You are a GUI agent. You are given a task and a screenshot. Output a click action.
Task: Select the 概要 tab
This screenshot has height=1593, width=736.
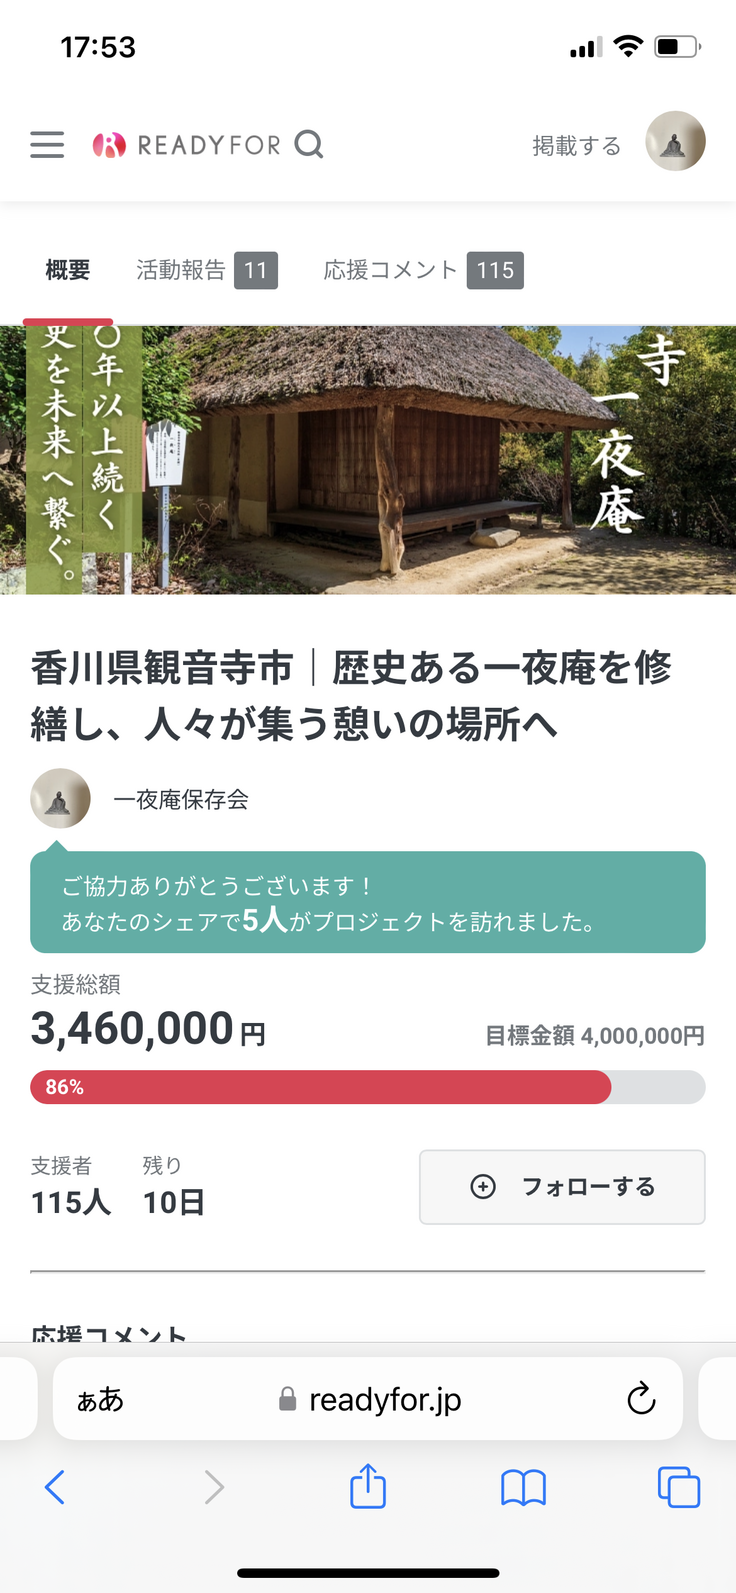(x=68, y=270)
